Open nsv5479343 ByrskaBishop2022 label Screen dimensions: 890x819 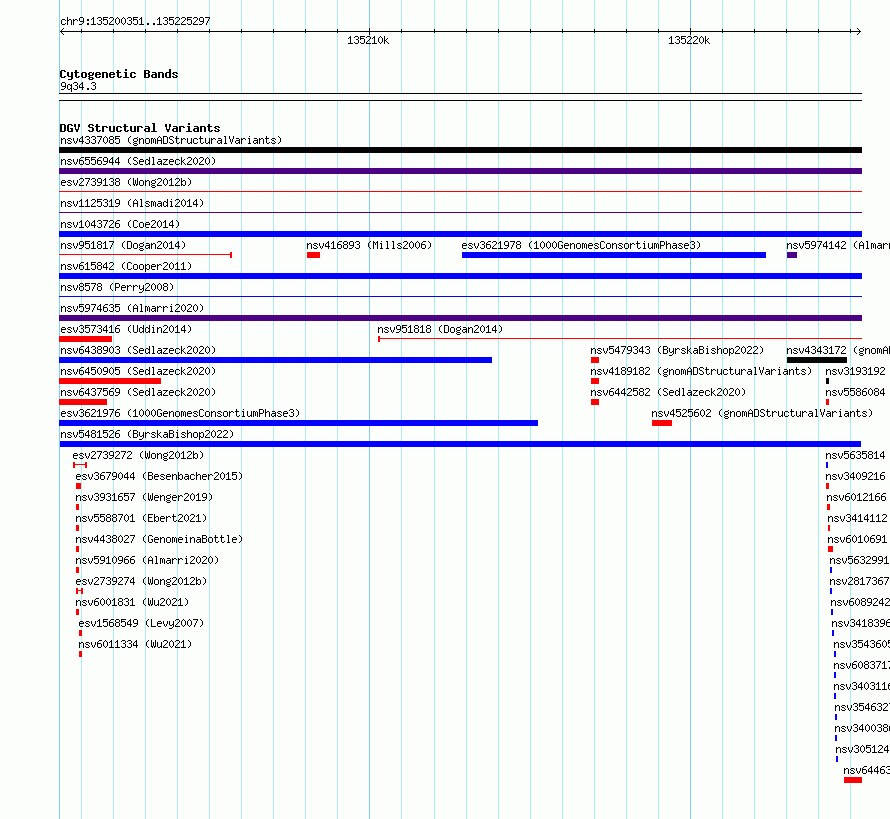tap(677, 350)
